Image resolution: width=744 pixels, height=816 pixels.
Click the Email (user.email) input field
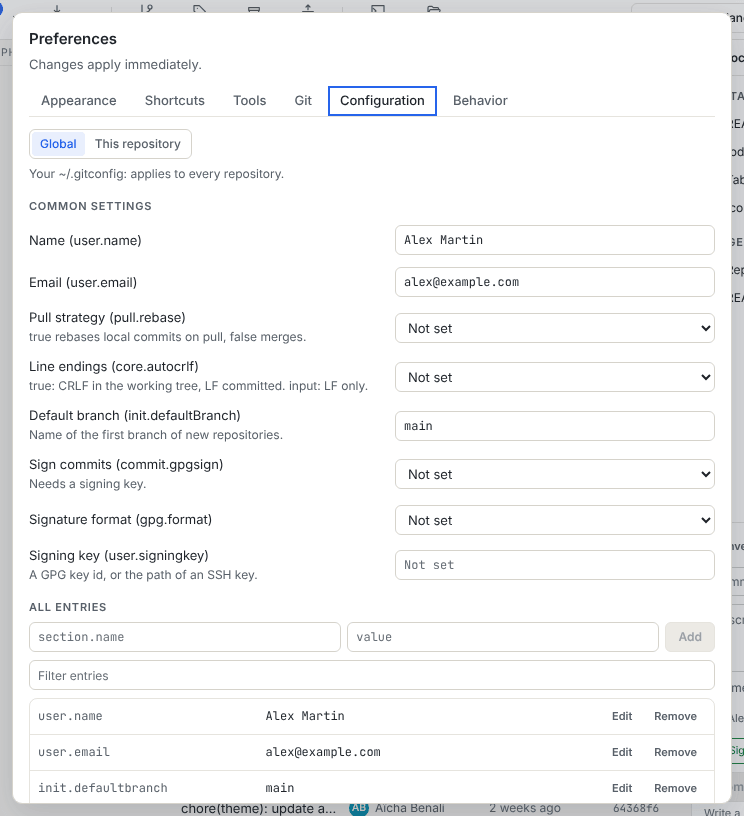[555, 282]
